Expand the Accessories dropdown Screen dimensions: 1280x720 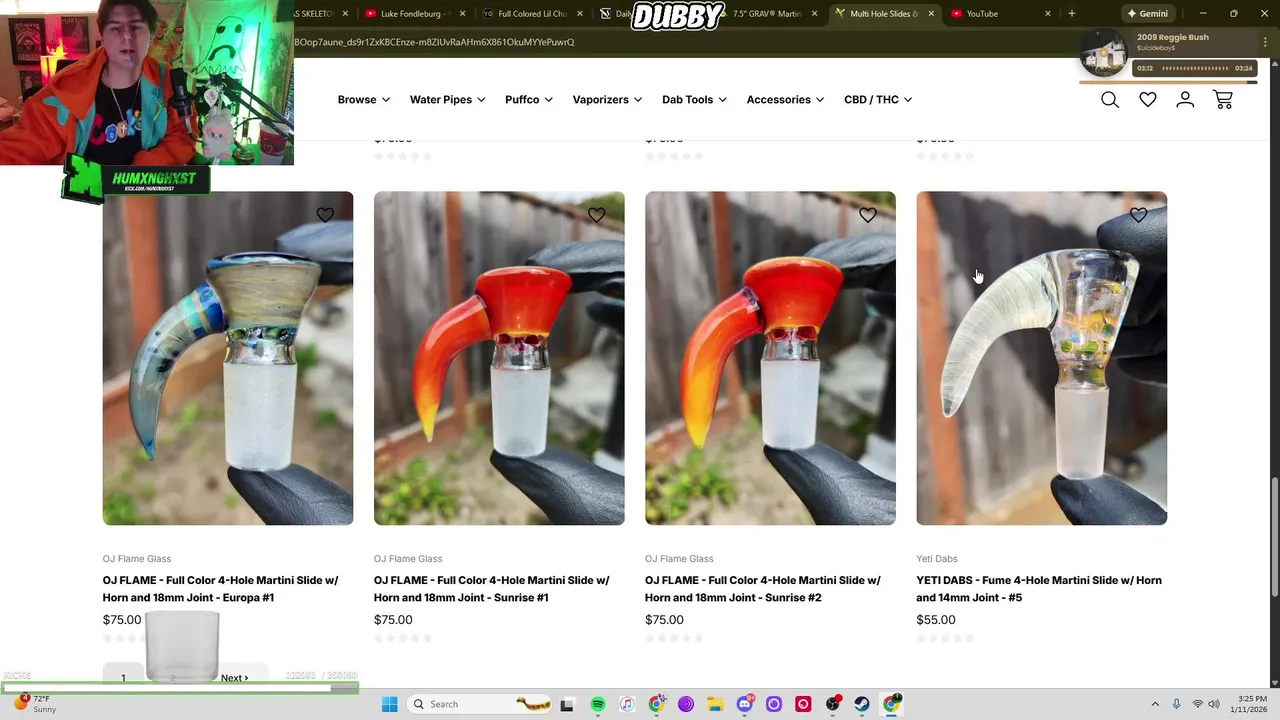[785, 100]
